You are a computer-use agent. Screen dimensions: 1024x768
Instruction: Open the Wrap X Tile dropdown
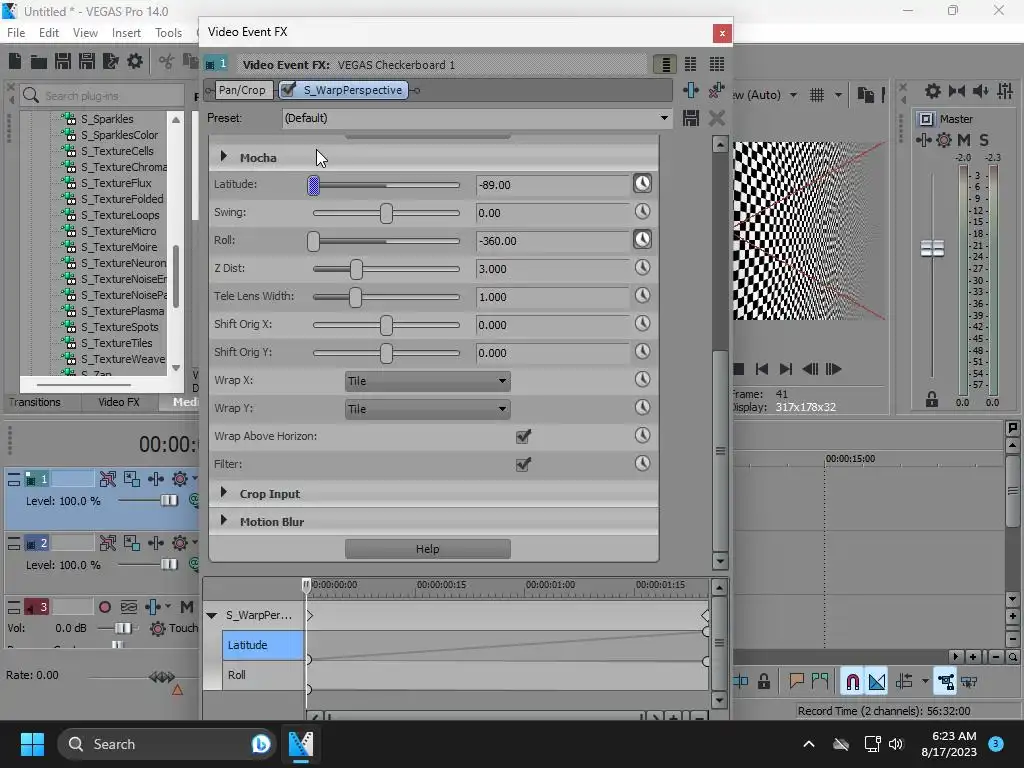coord(428,381)
